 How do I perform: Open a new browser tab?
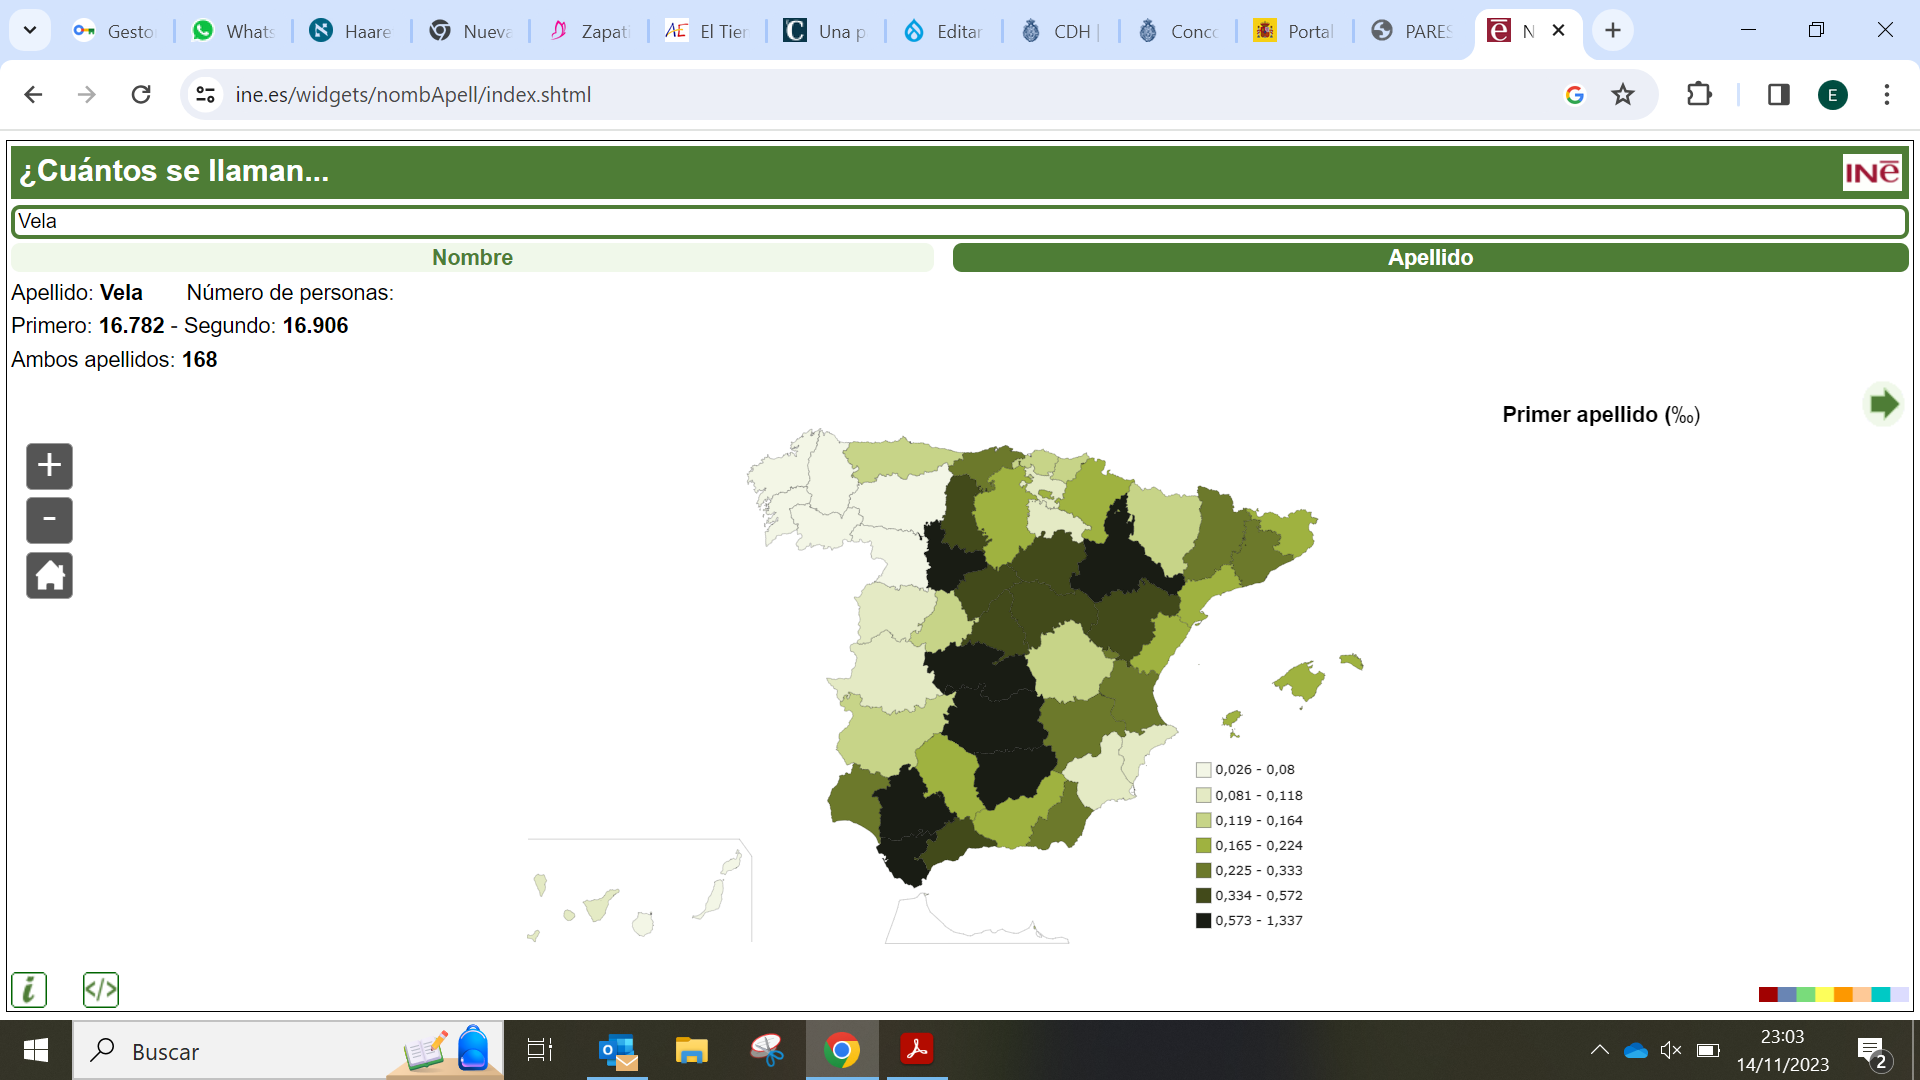[x=1612, y=30]
